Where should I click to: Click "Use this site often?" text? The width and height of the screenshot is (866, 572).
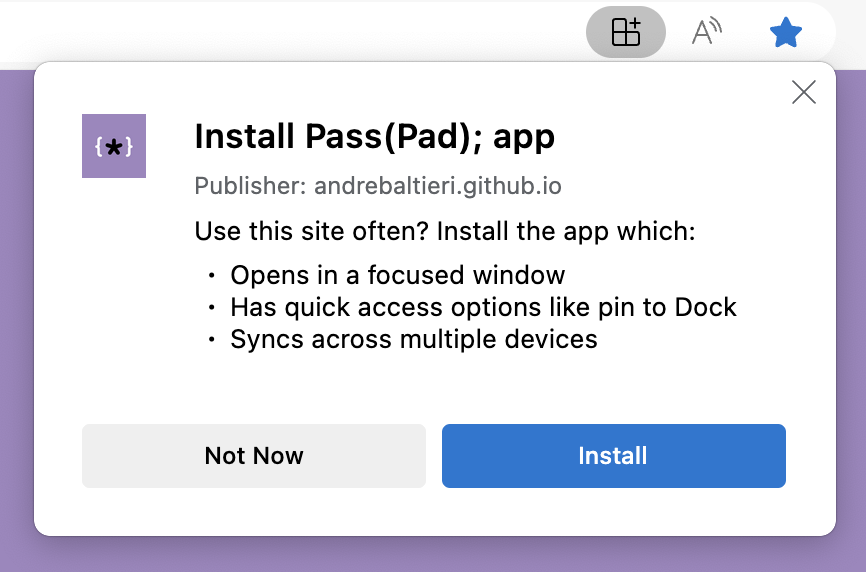pos(311,231)
